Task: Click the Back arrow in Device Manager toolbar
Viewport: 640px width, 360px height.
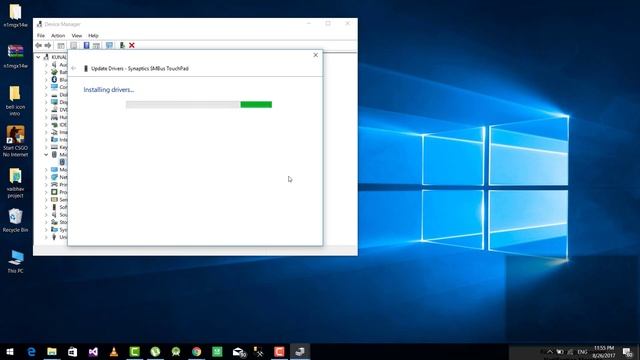Action: coord(39,45)
